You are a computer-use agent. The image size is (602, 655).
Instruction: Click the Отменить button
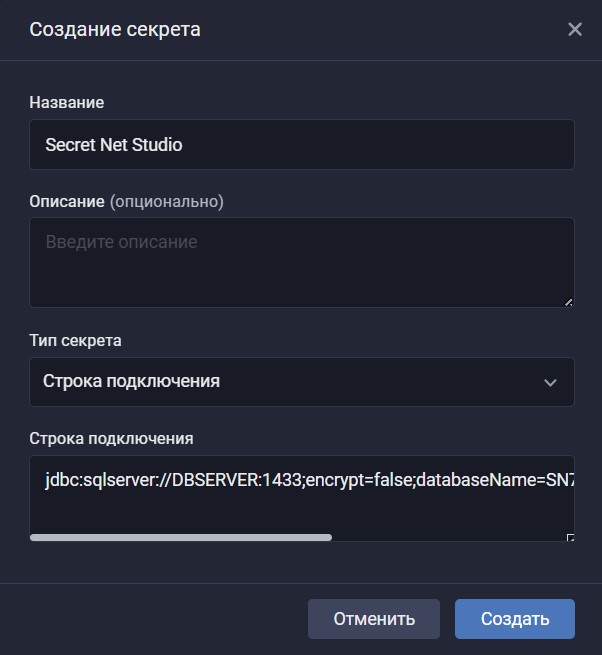[x=374, y=619]
